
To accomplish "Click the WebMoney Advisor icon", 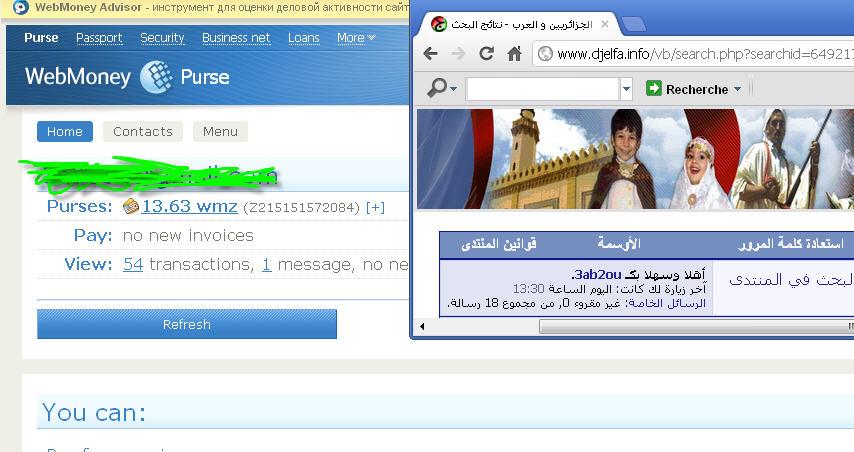I will (20, 8).
